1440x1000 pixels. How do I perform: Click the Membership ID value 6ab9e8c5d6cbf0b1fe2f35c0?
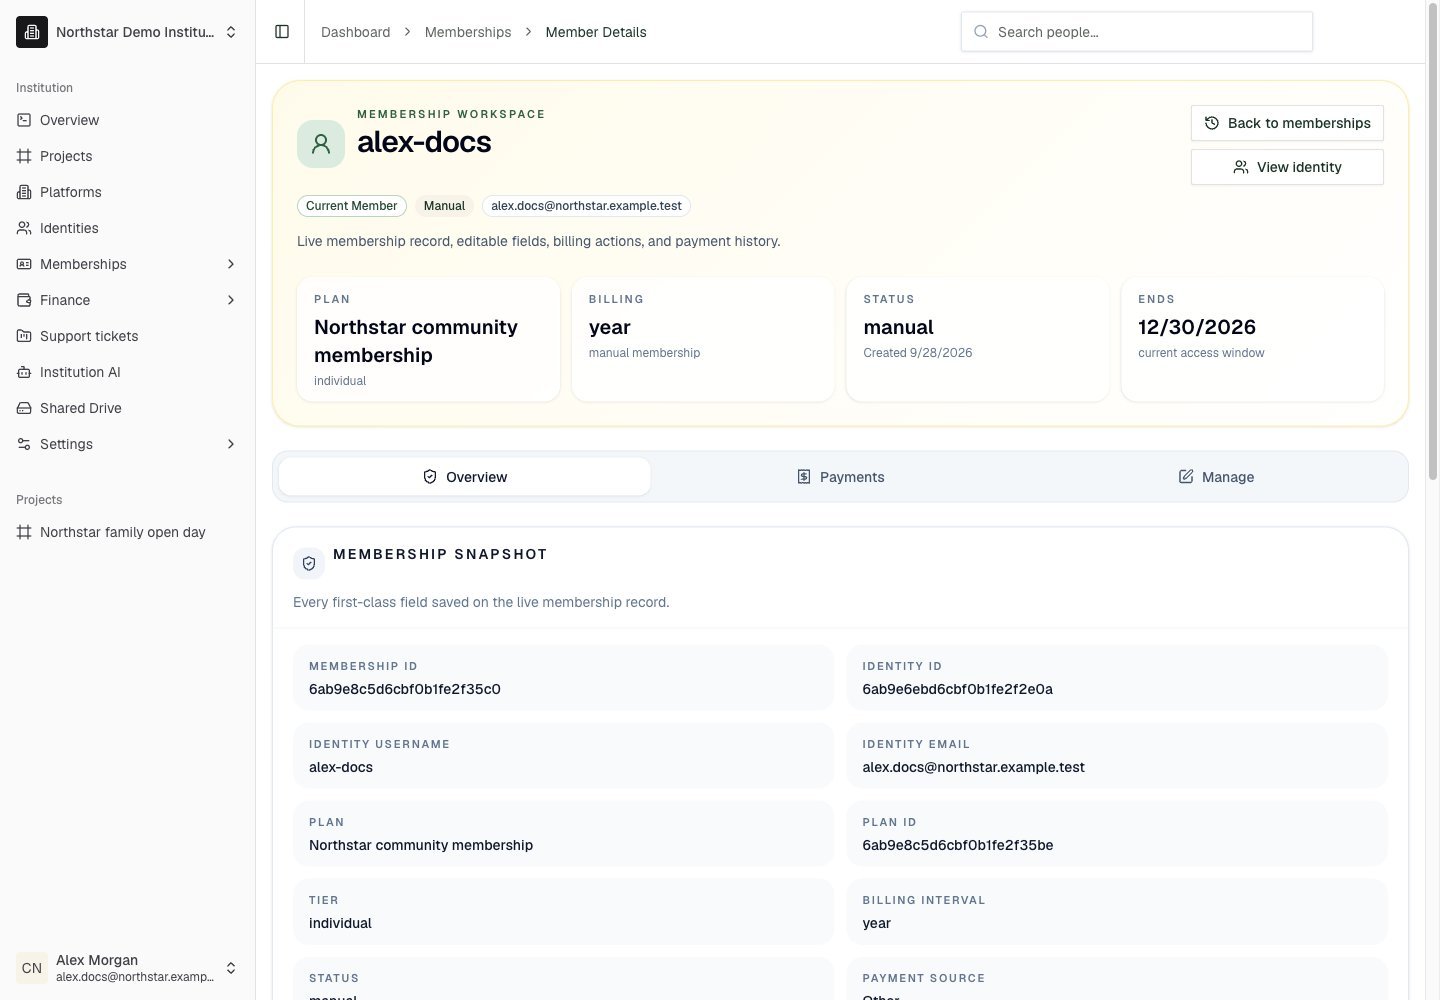405,689
